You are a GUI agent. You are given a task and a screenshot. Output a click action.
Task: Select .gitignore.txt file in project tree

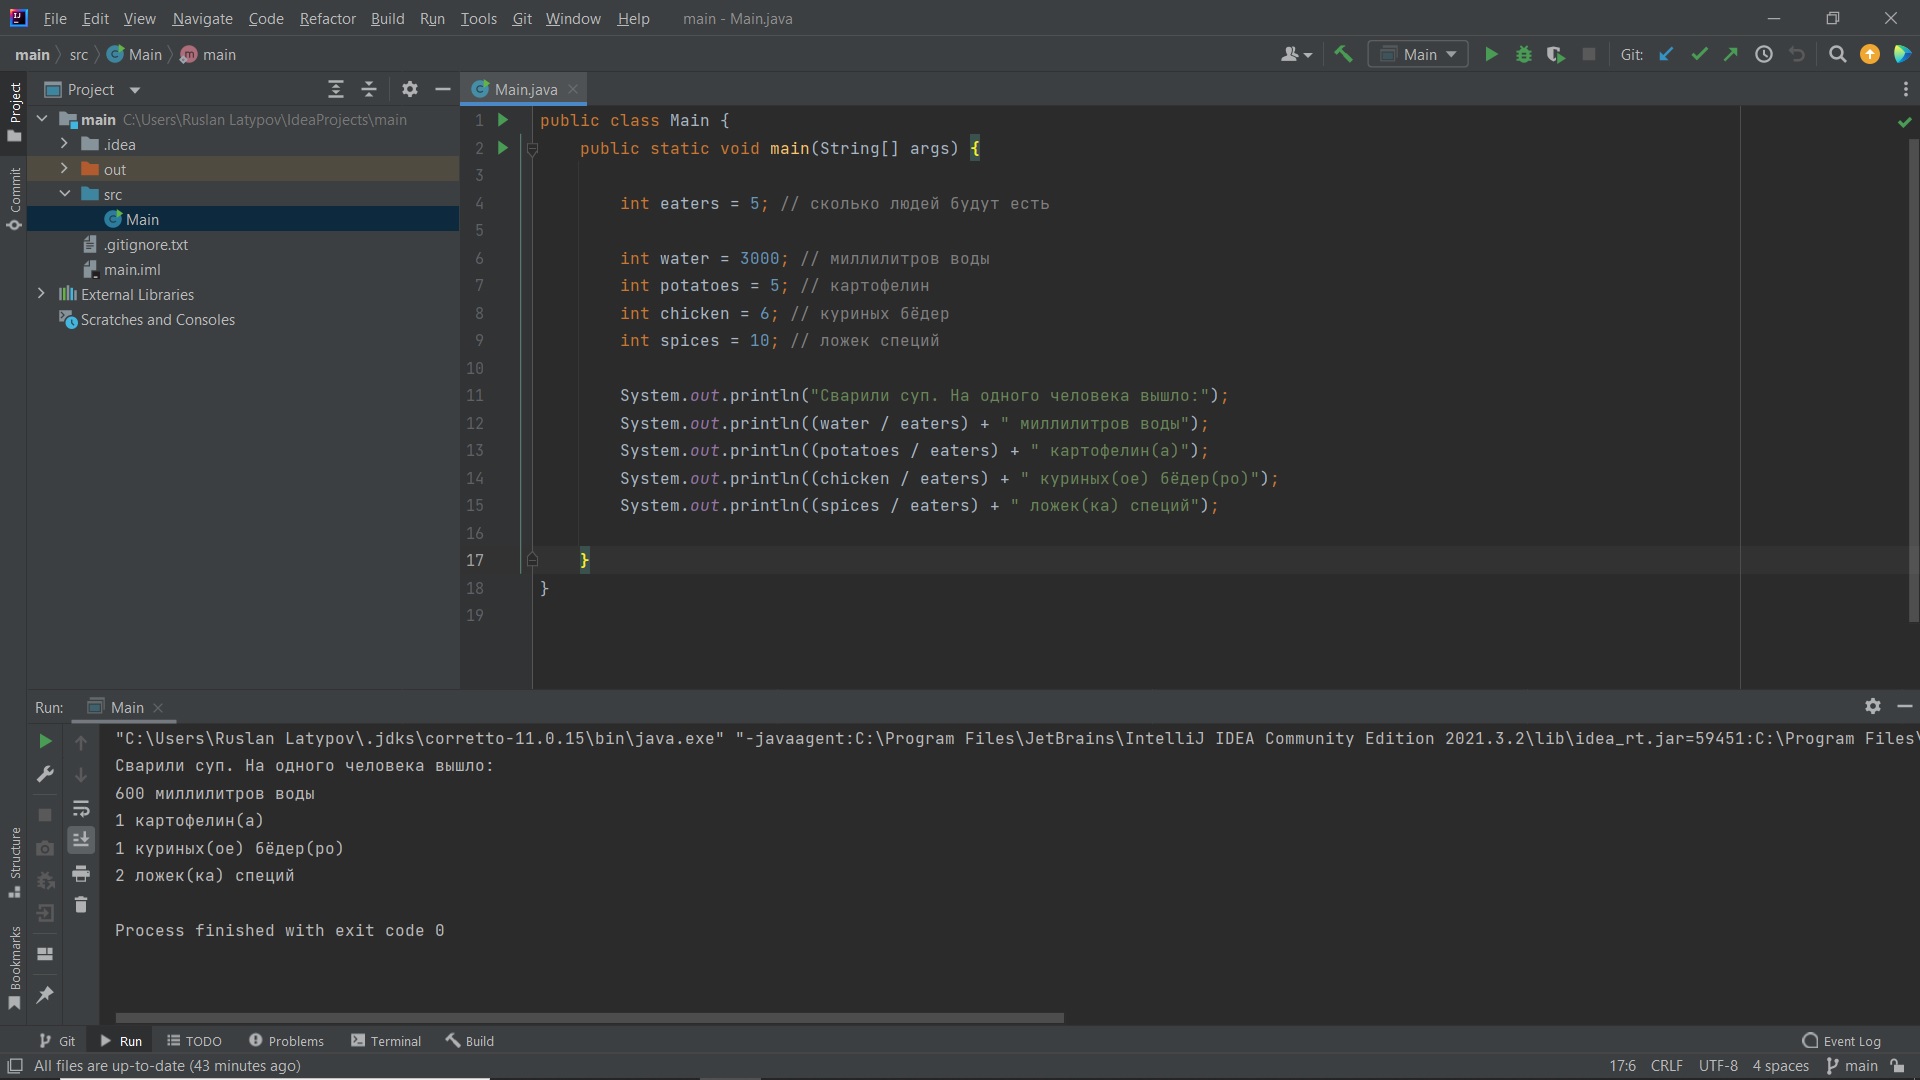tap(146, 244)
